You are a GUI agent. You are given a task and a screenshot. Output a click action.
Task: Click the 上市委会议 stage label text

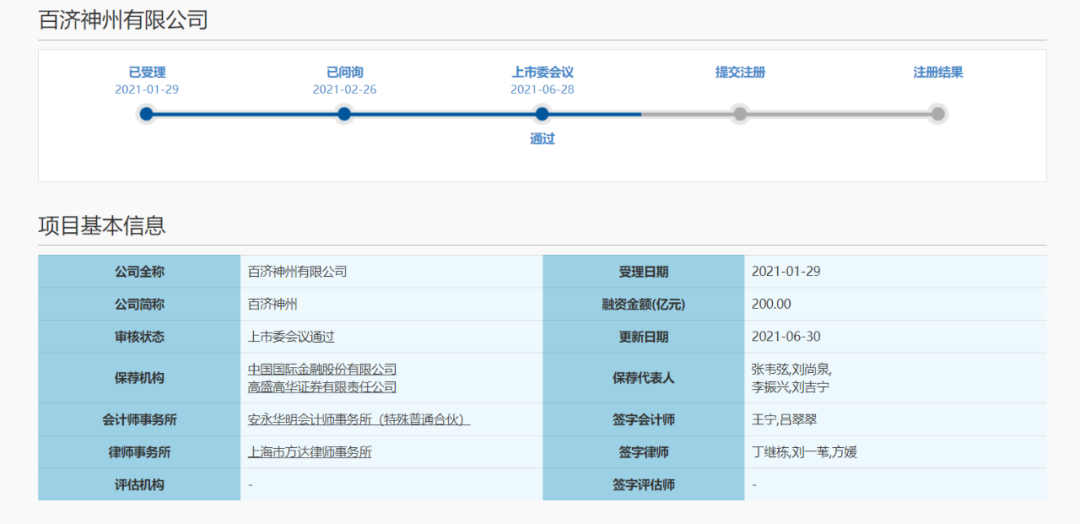542,72
